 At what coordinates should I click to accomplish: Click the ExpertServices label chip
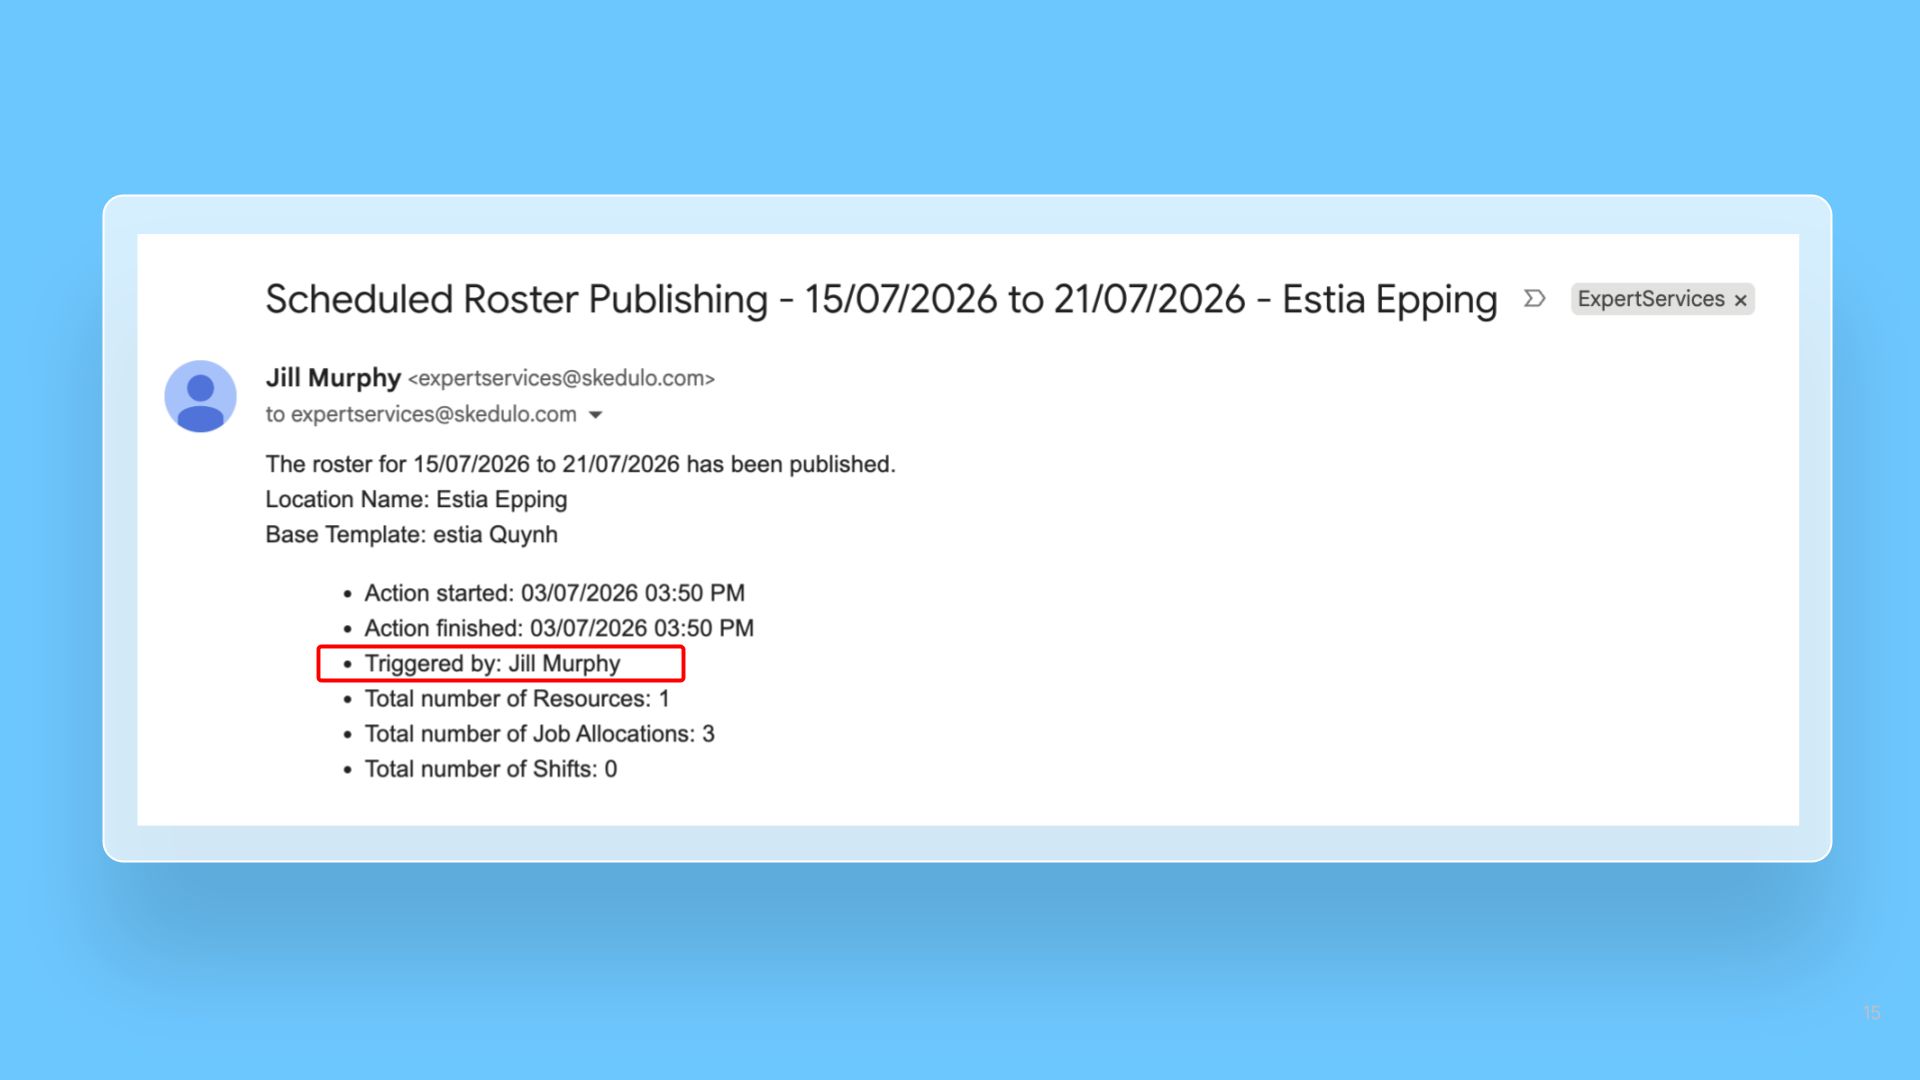click(x=1662, y=299)
